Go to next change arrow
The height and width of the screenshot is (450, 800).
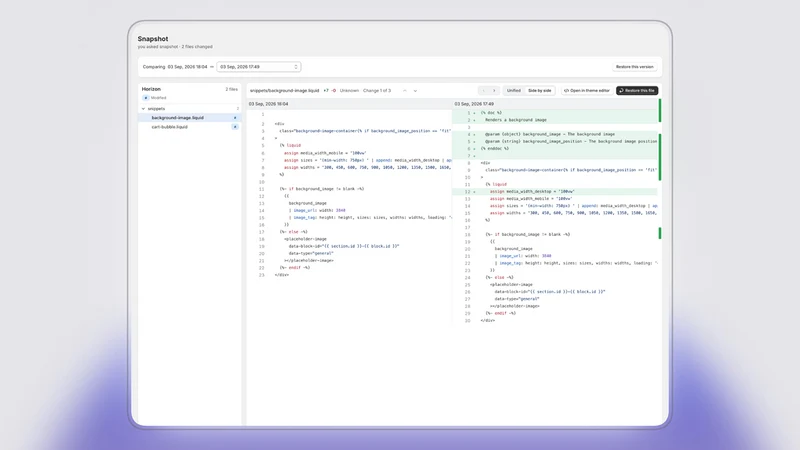[x=415, y=91]
